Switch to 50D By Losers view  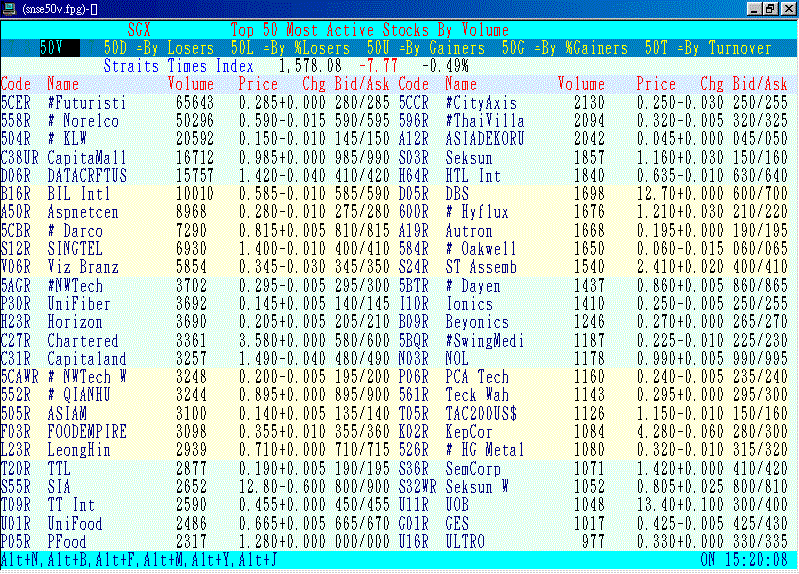coord(158,48)
